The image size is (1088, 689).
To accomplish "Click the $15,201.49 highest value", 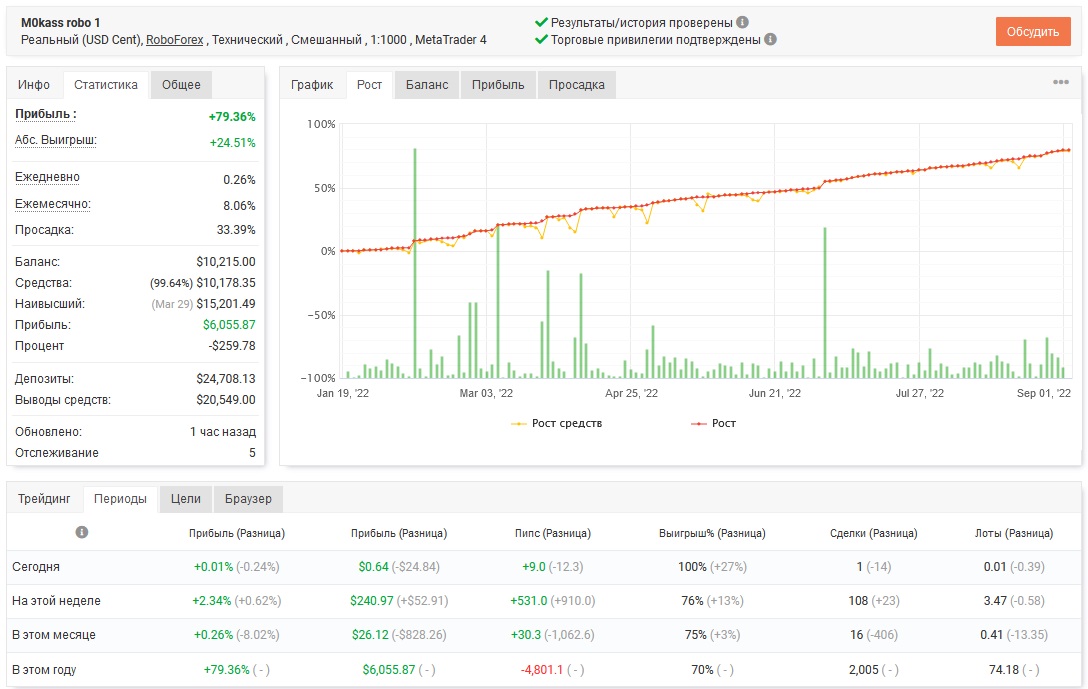I will click(x=226, y=304).
